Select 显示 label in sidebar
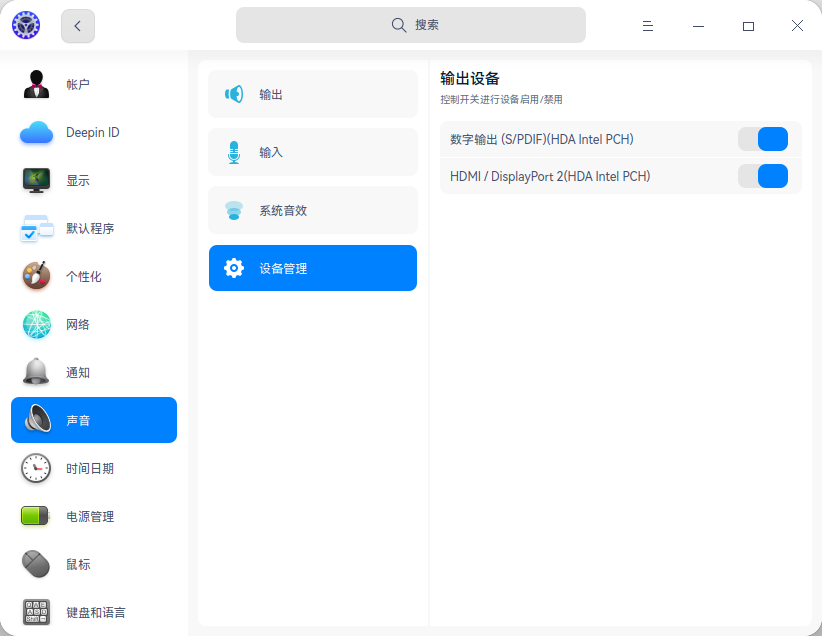 78,180
